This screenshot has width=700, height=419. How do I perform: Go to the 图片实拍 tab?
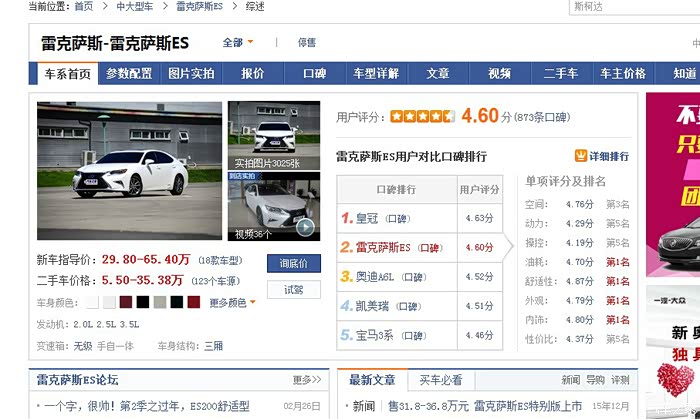(191, 74)
